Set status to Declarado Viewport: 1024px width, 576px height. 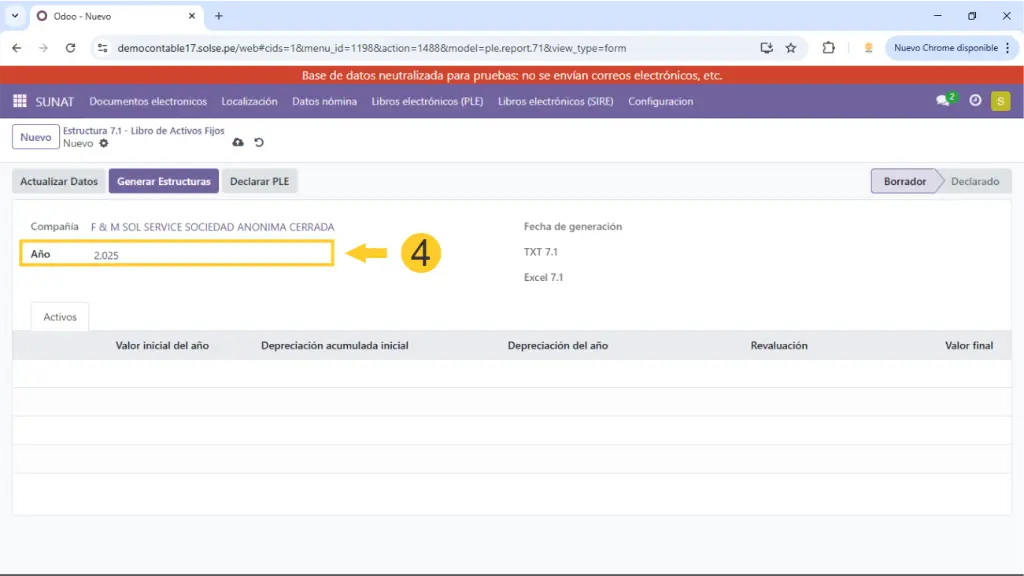974,182
